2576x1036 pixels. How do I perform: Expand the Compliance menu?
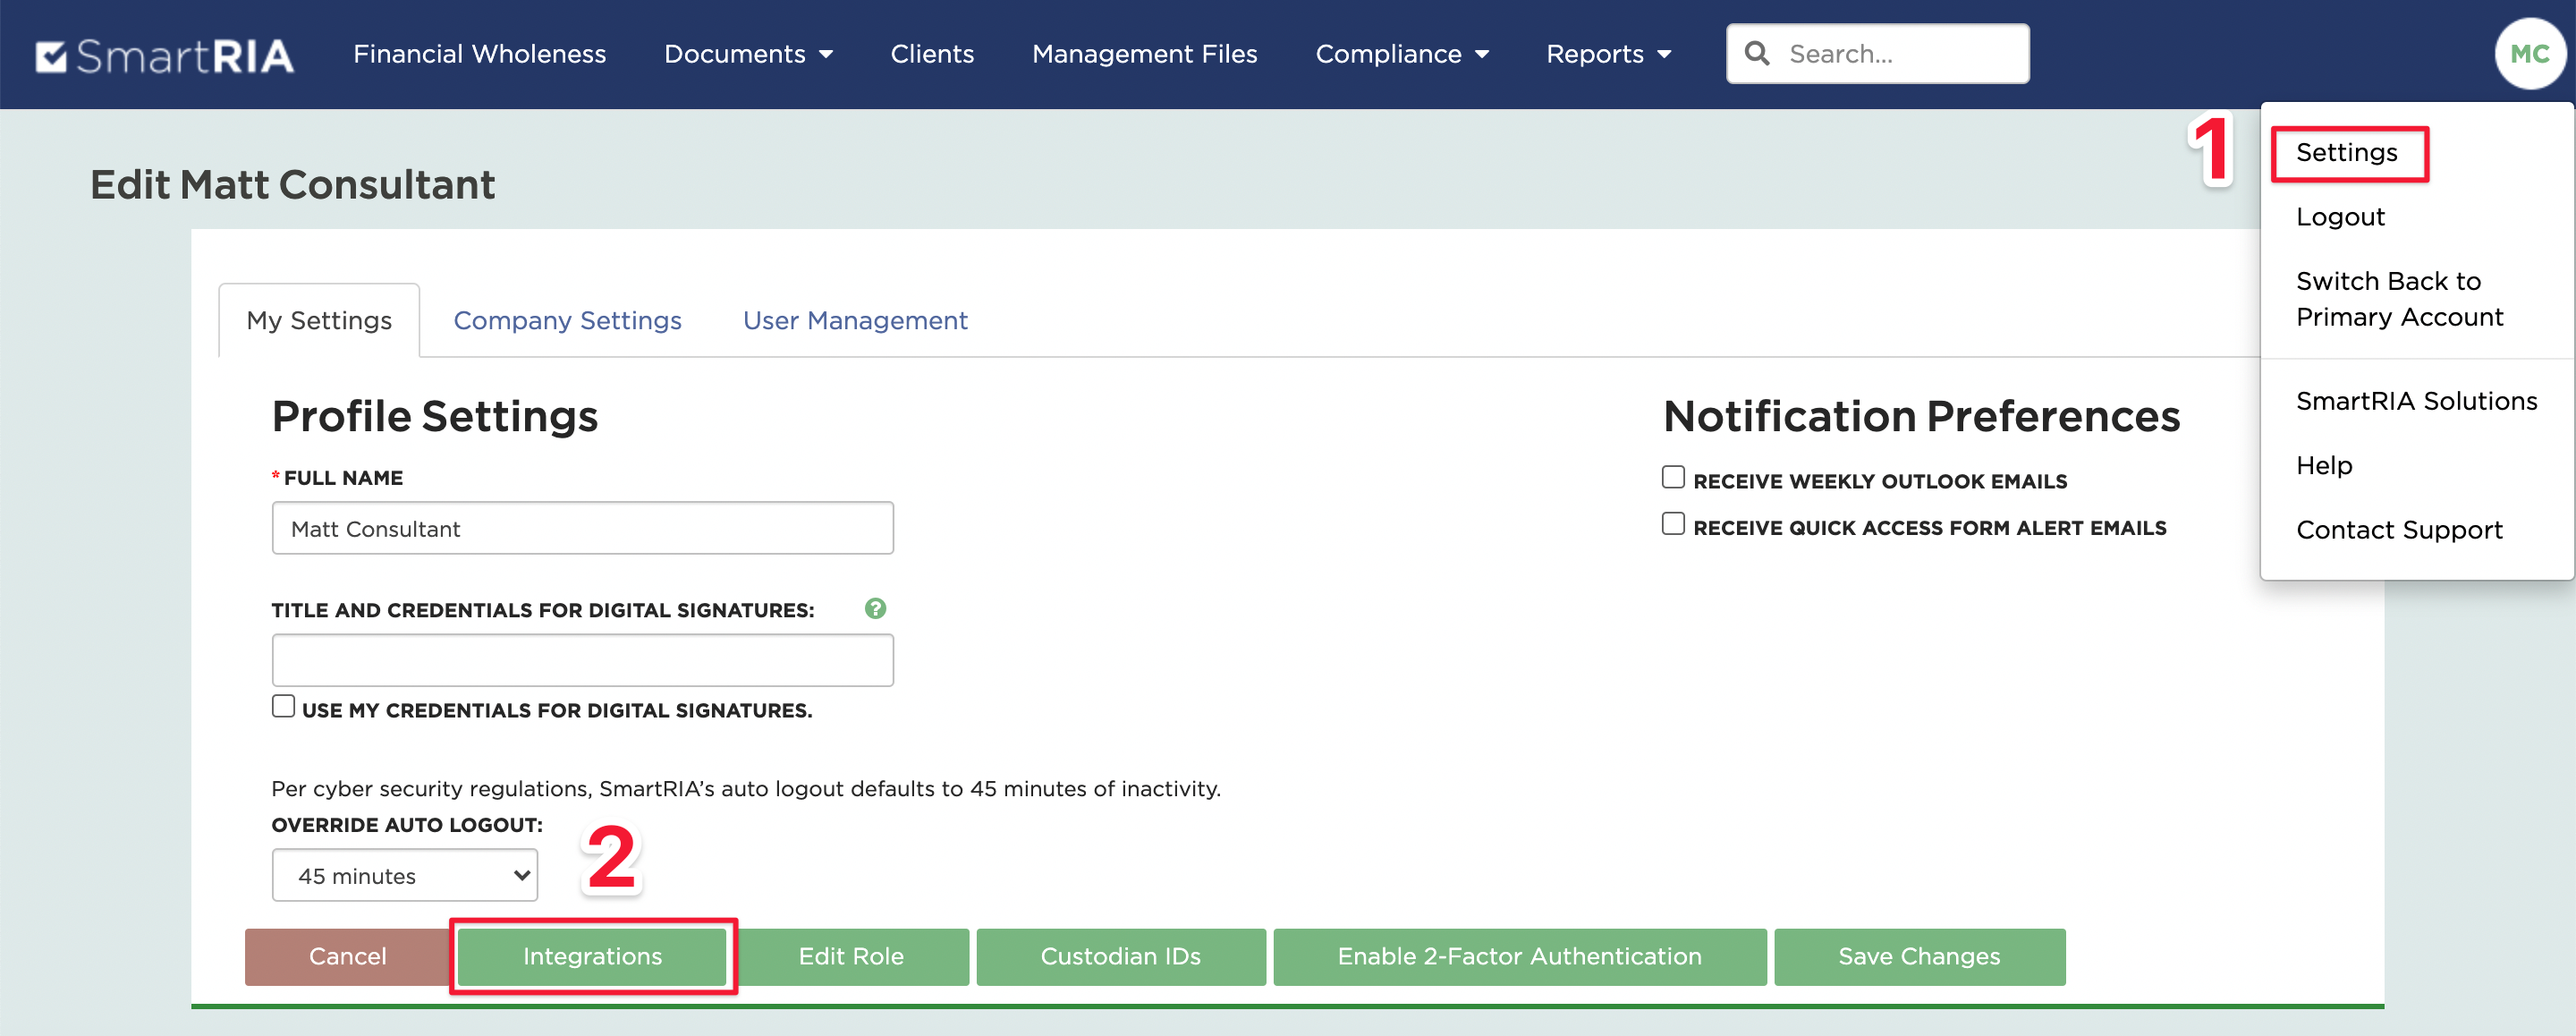coord(1402,54)
